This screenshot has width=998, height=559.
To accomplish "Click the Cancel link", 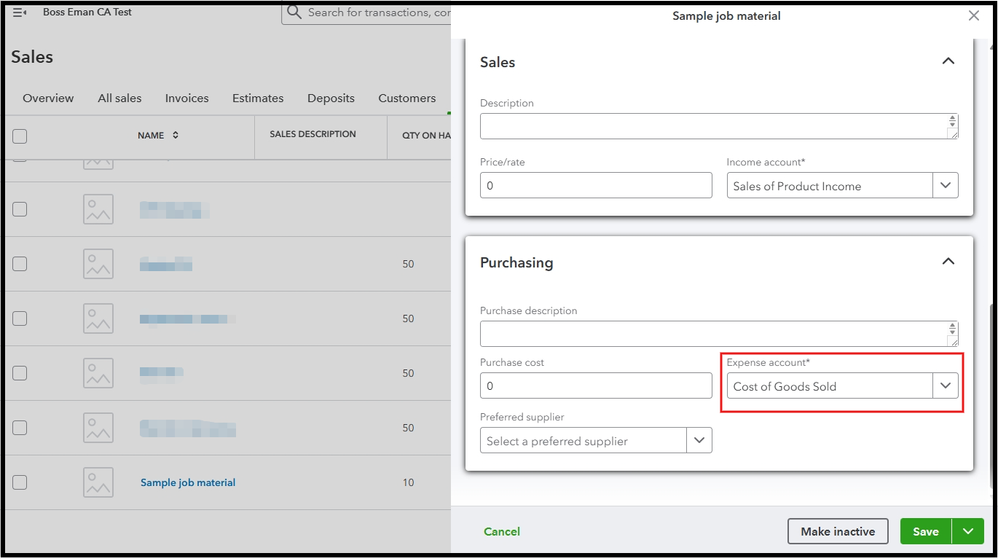I will point(502,532).
